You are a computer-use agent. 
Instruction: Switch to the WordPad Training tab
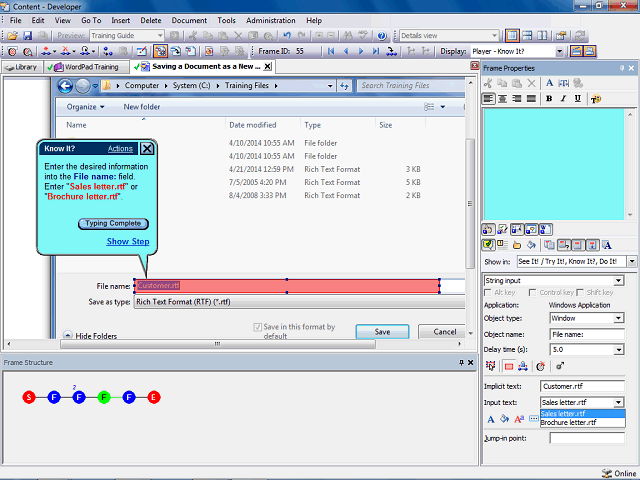tap(86, 67)
